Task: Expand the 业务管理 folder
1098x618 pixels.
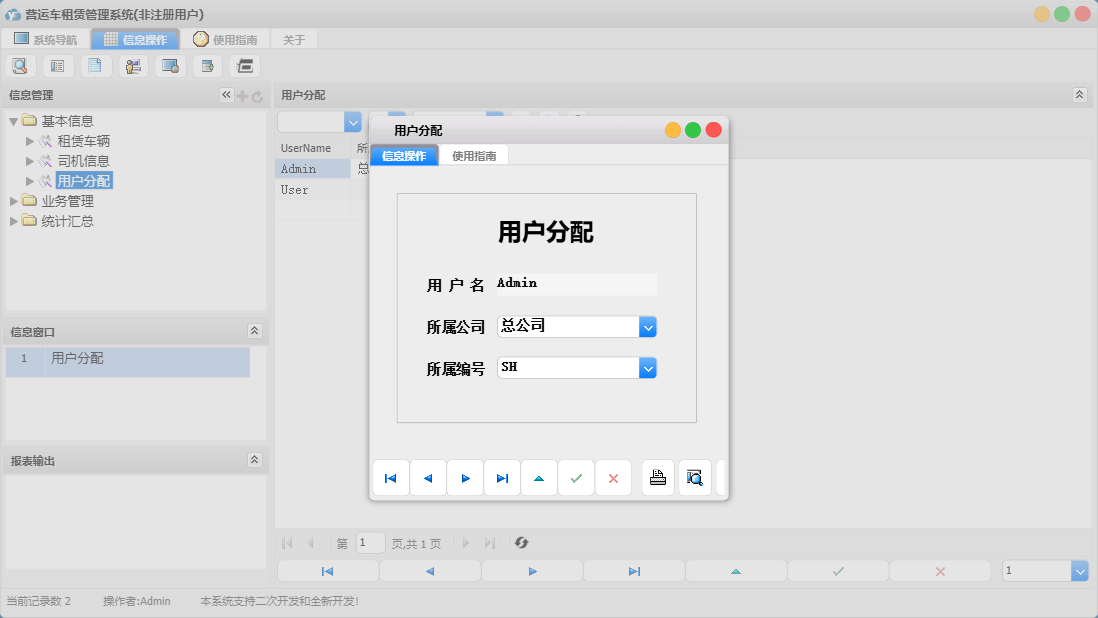Action: tap(14, 201)
